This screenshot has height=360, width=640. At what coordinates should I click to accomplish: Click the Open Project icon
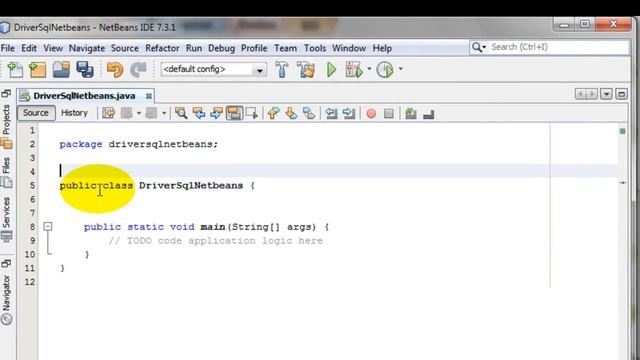click(61, 69)
